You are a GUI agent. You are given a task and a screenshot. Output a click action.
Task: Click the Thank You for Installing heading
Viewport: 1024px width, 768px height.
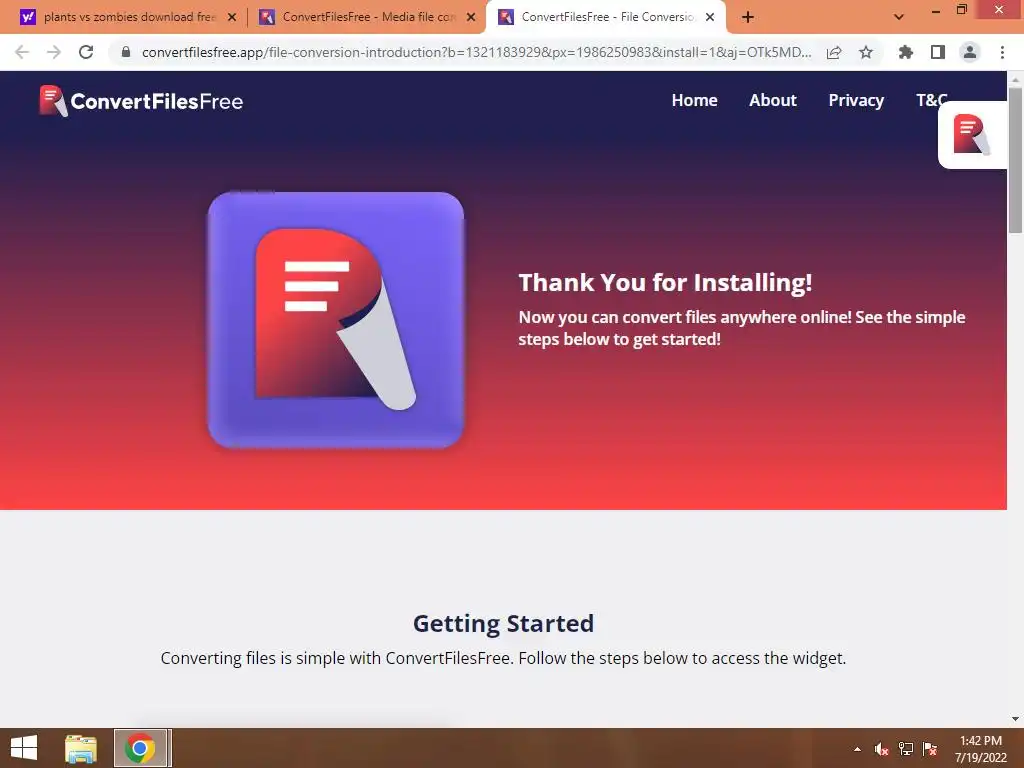tap(665, 283)
